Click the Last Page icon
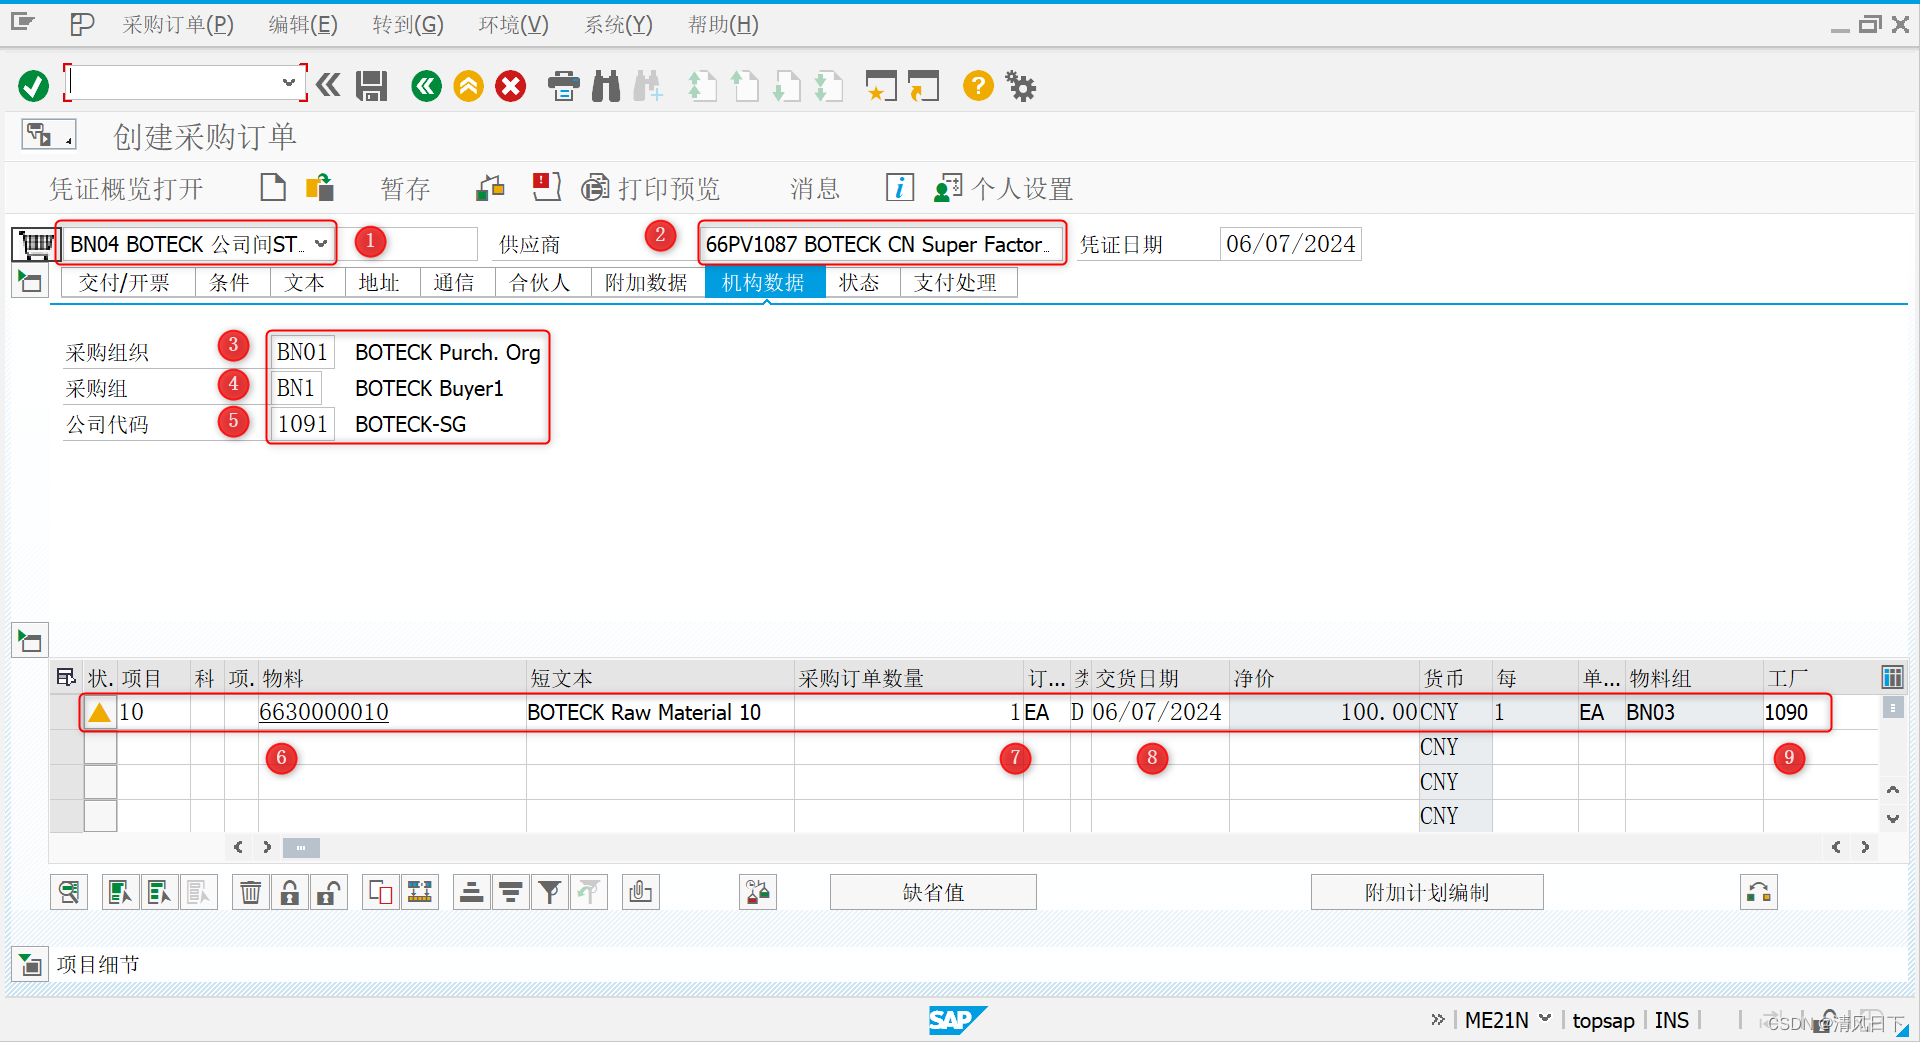This screenshot has width=1920, height=1042. pyautogui.click(x=829, y=86)
